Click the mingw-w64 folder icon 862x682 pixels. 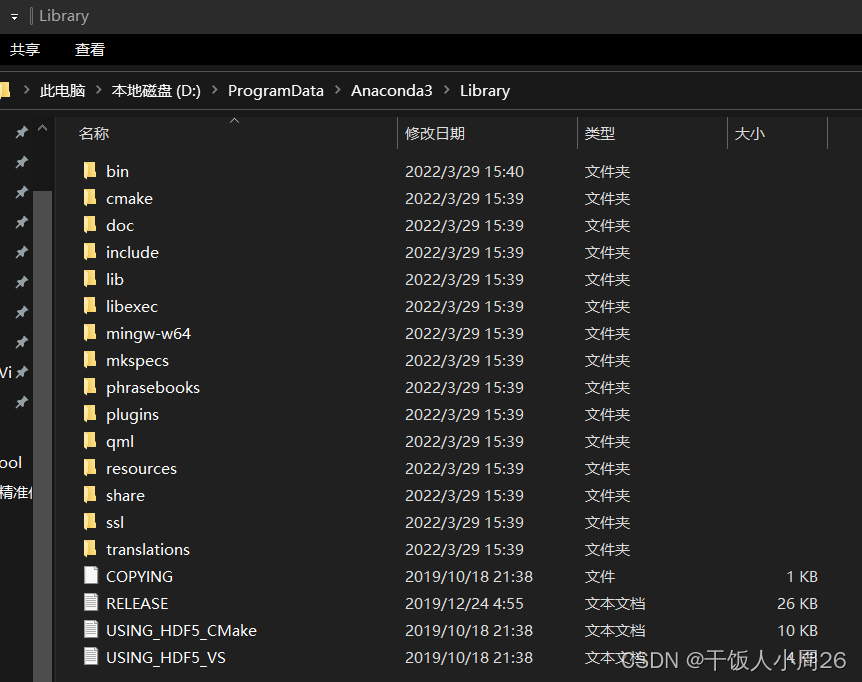click(90, 332)
